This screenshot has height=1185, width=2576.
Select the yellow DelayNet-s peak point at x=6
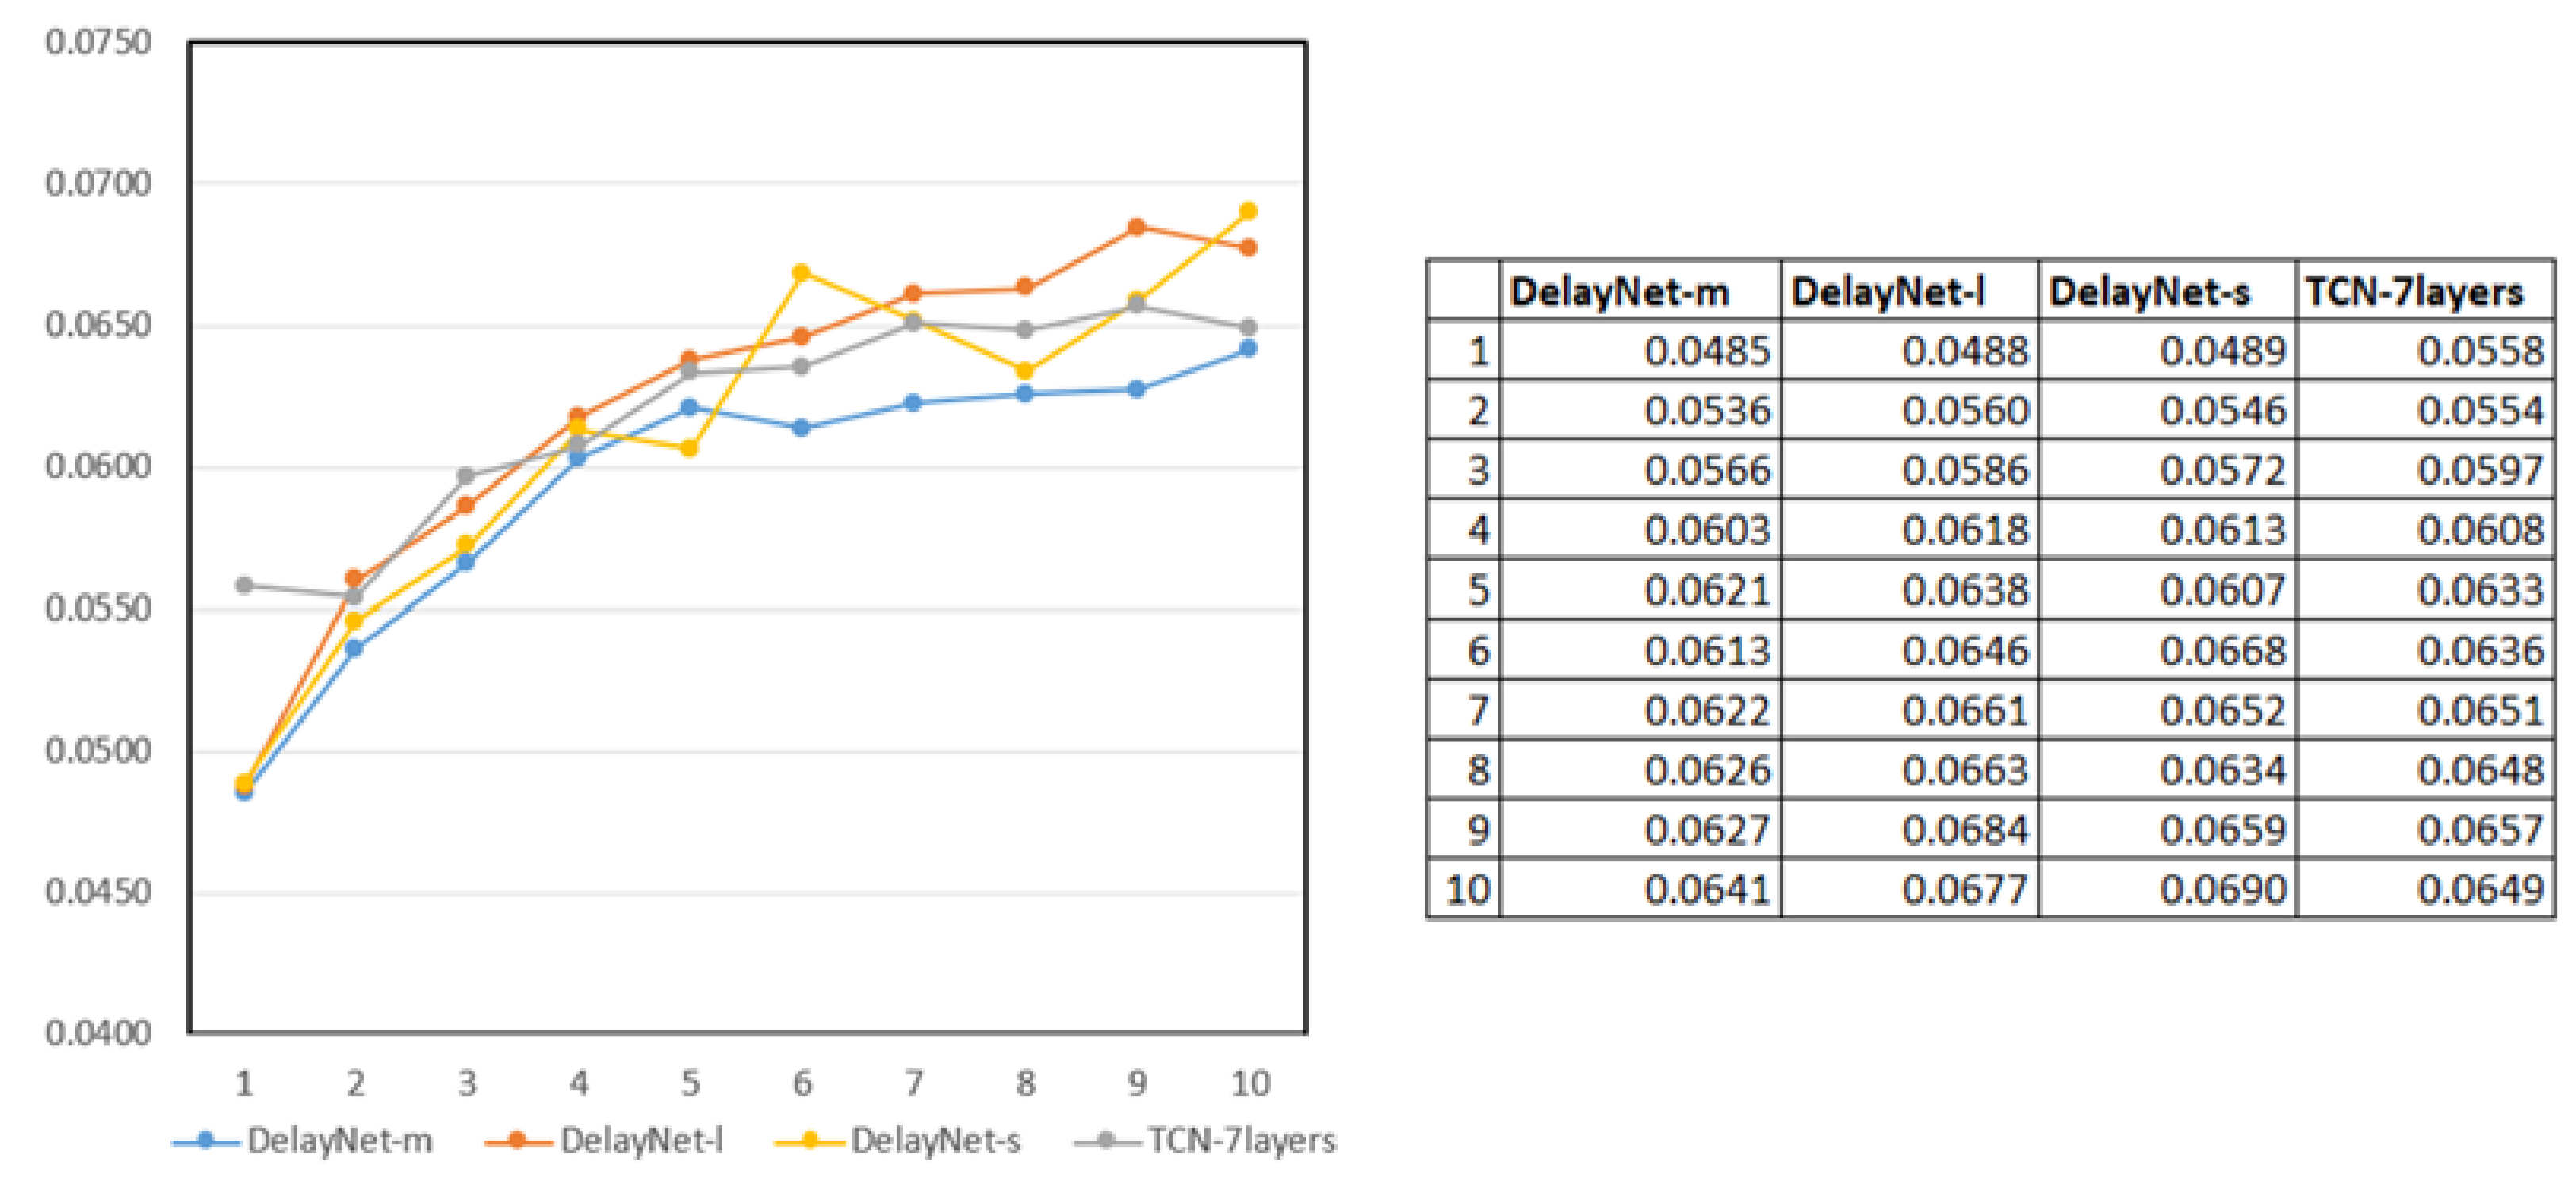click(801, 273)
